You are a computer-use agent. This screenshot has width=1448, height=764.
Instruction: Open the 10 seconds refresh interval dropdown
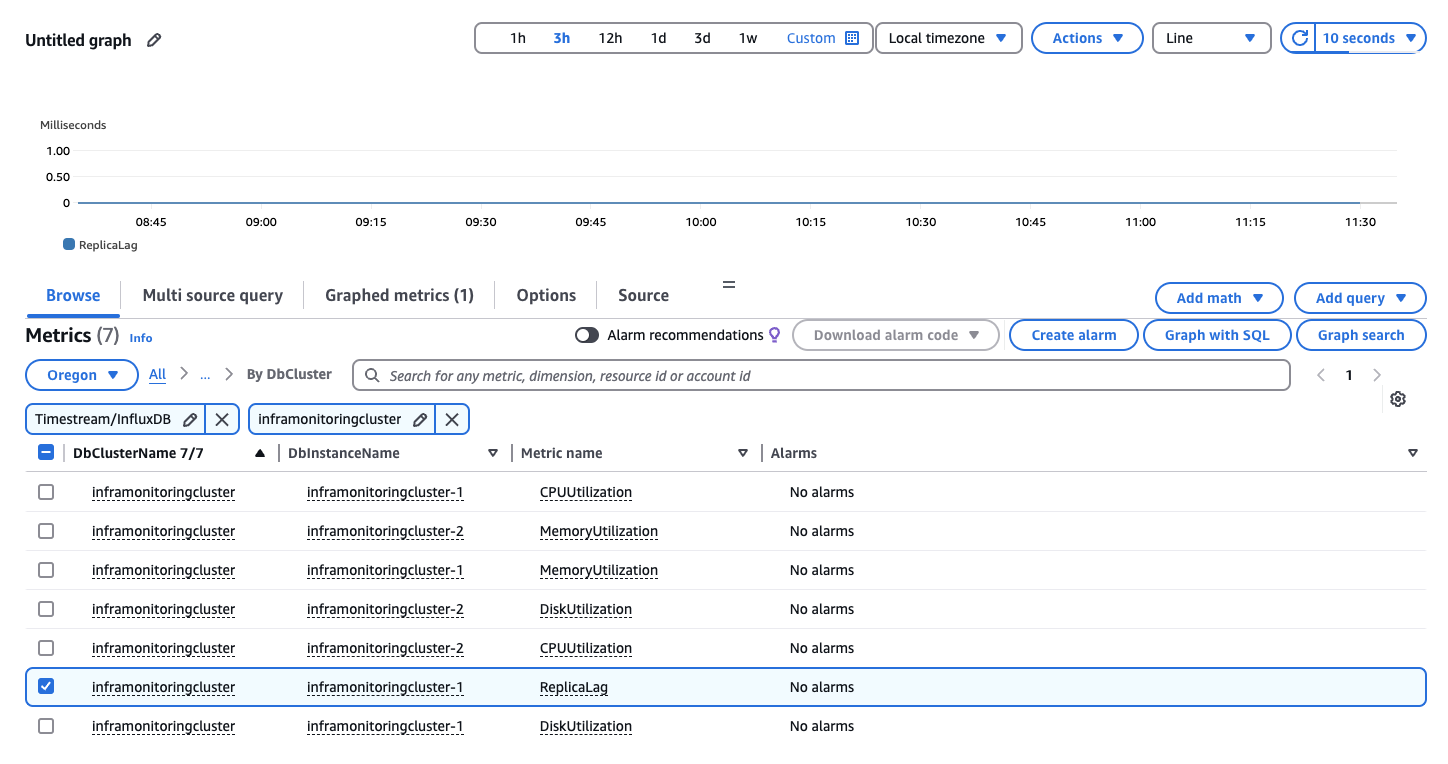click(x=1367, y=37)
